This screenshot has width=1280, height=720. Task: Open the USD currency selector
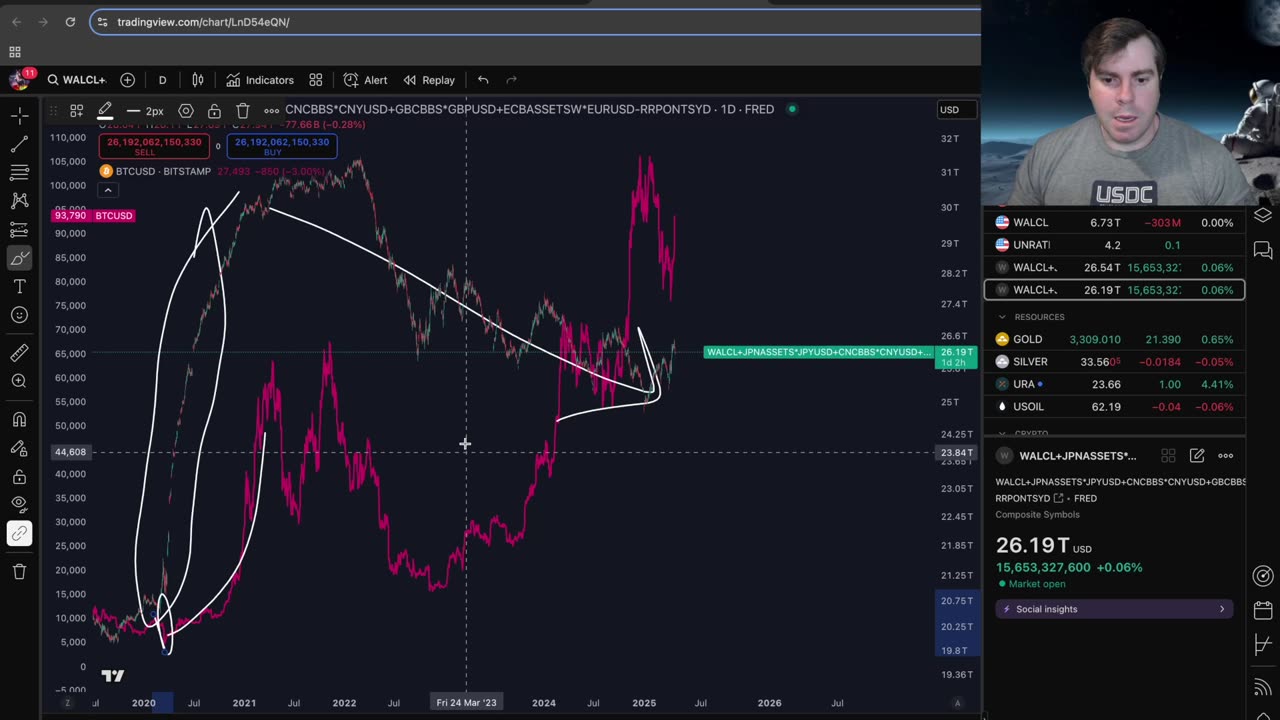(x=957, y=110)
